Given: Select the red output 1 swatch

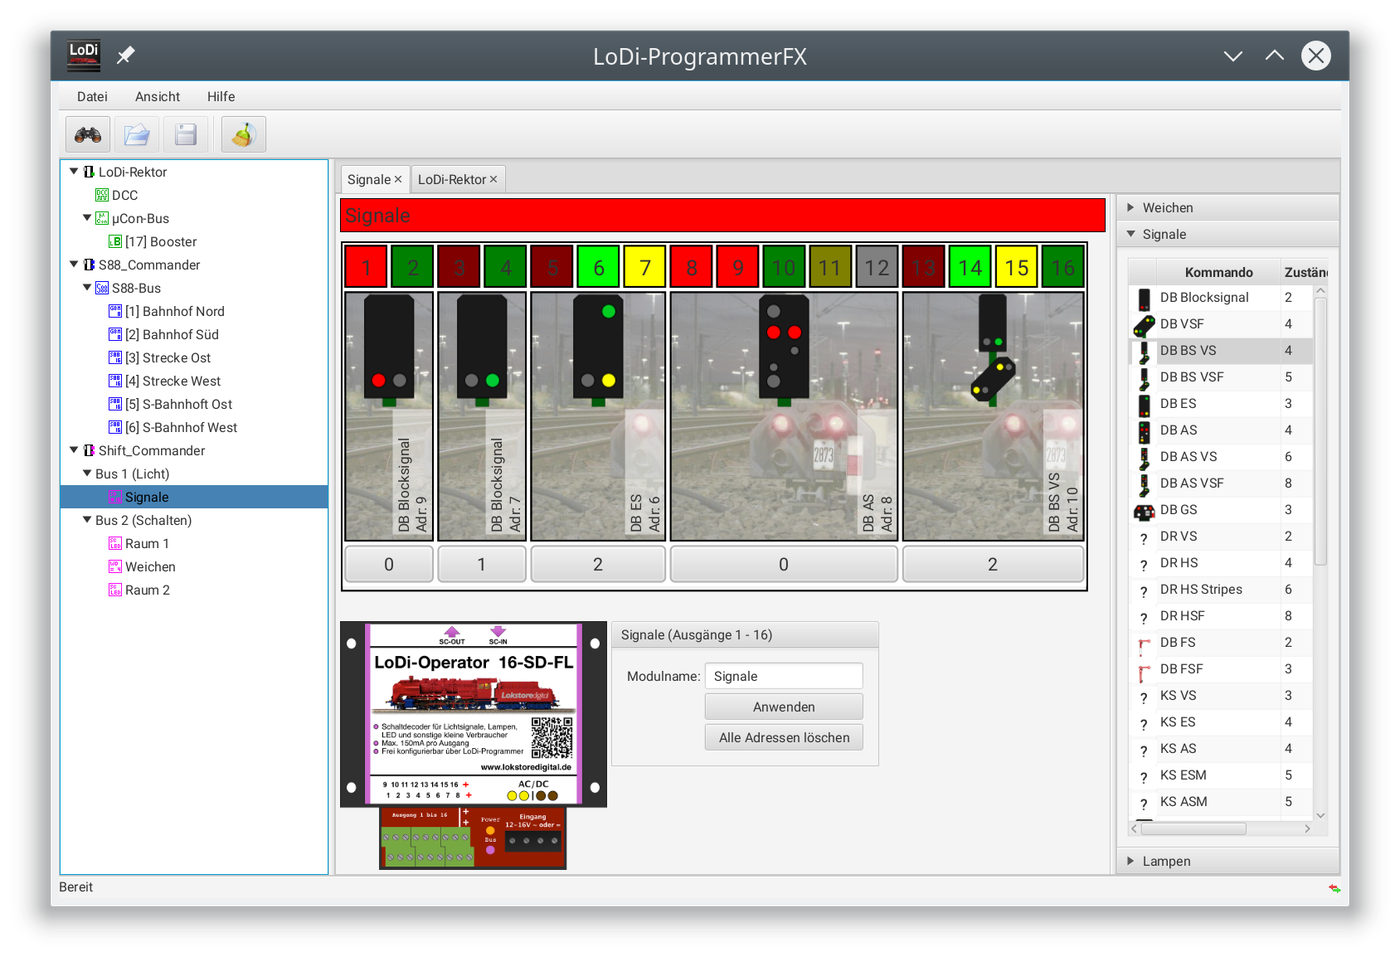Looking at the screenshot, I should [x=366, y=267].
